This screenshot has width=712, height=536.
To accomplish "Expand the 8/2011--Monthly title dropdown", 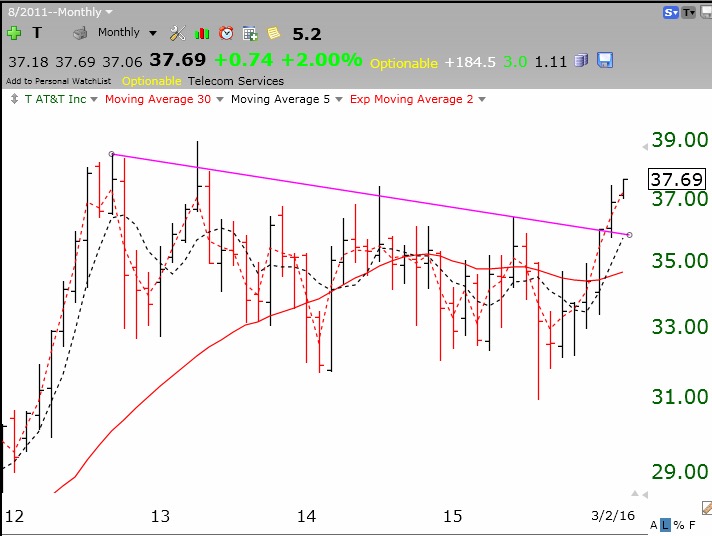I will [109, 12].
